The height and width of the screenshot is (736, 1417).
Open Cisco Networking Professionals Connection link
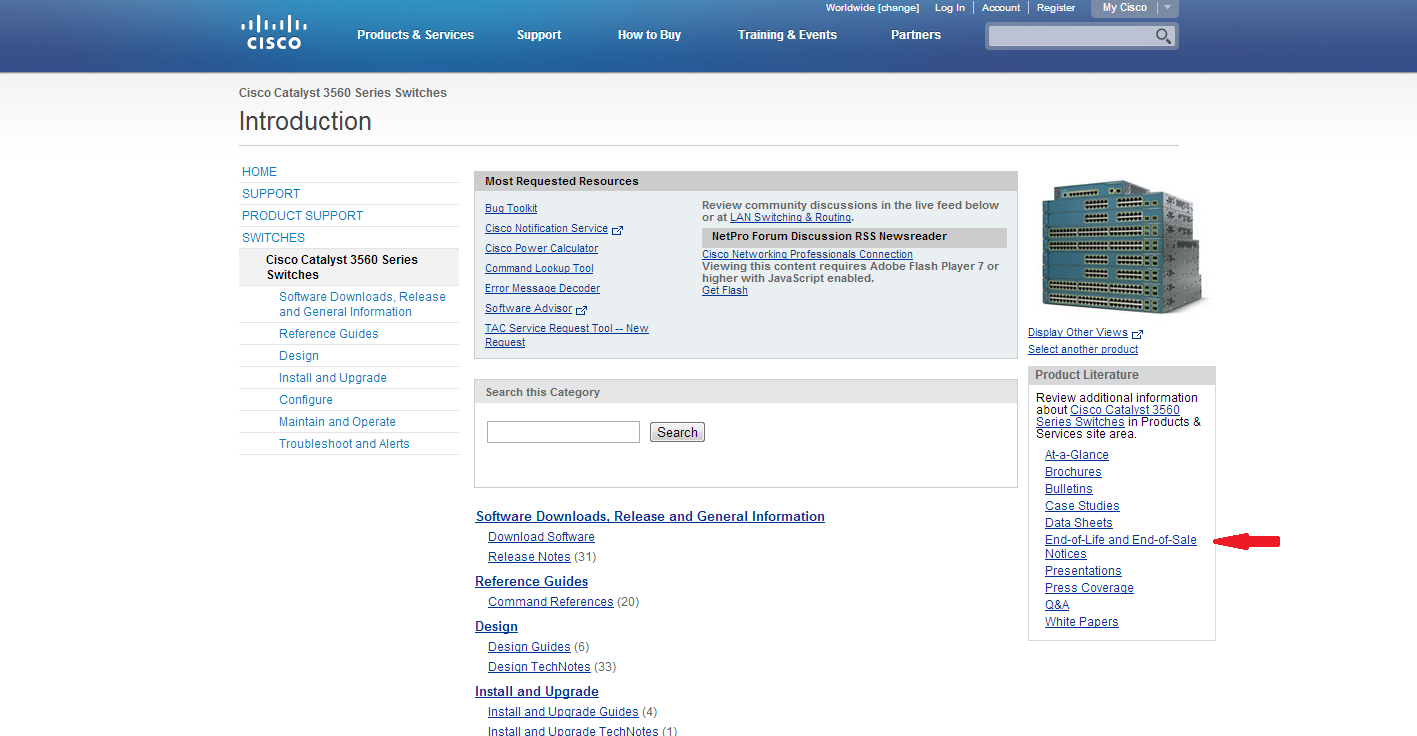(807, 254)
